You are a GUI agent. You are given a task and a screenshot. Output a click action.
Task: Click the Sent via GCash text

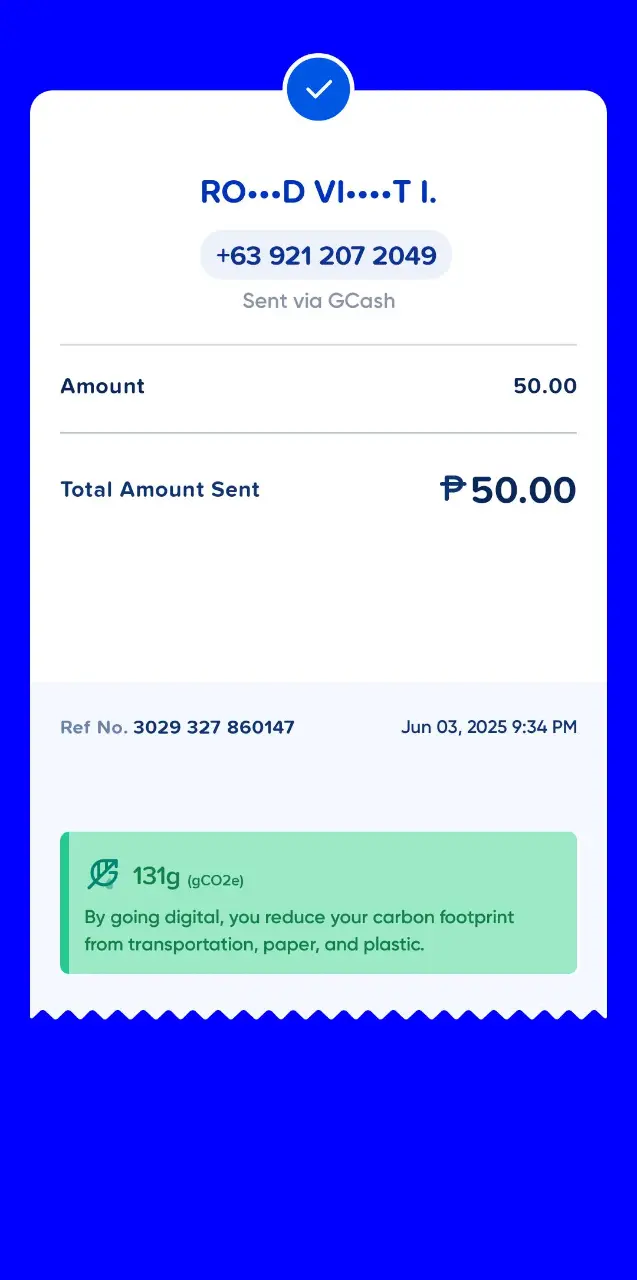click(318, 301)
